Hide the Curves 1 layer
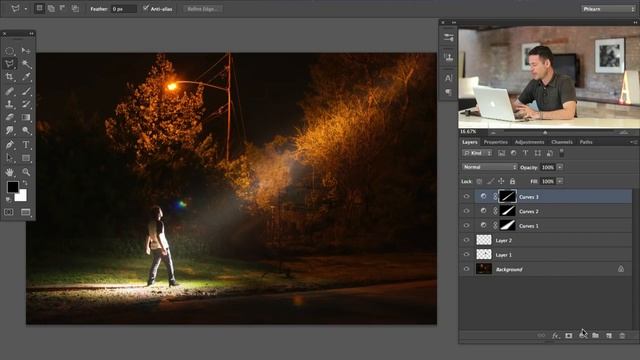640x360 pixels. (x=467, y=225)
